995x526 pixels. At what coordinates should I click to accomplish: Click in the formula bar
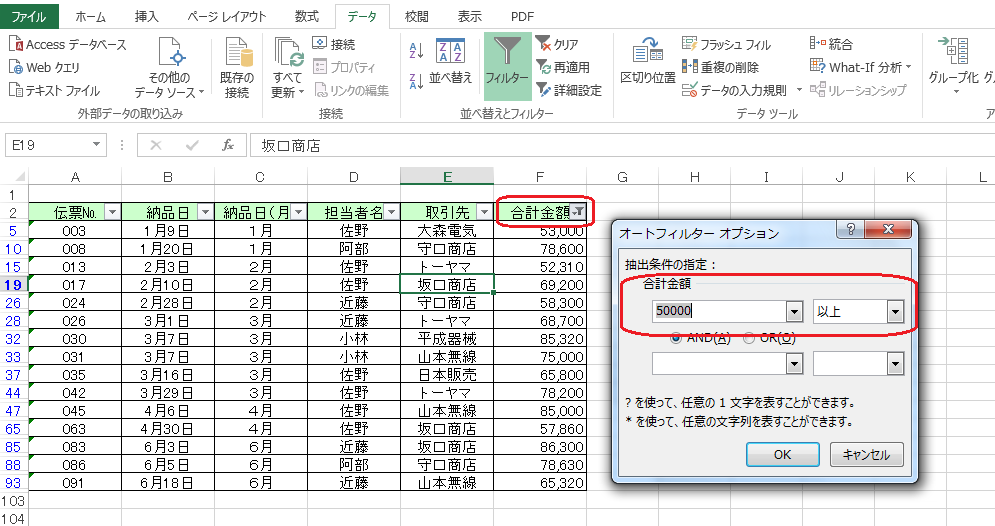(622, 145)
